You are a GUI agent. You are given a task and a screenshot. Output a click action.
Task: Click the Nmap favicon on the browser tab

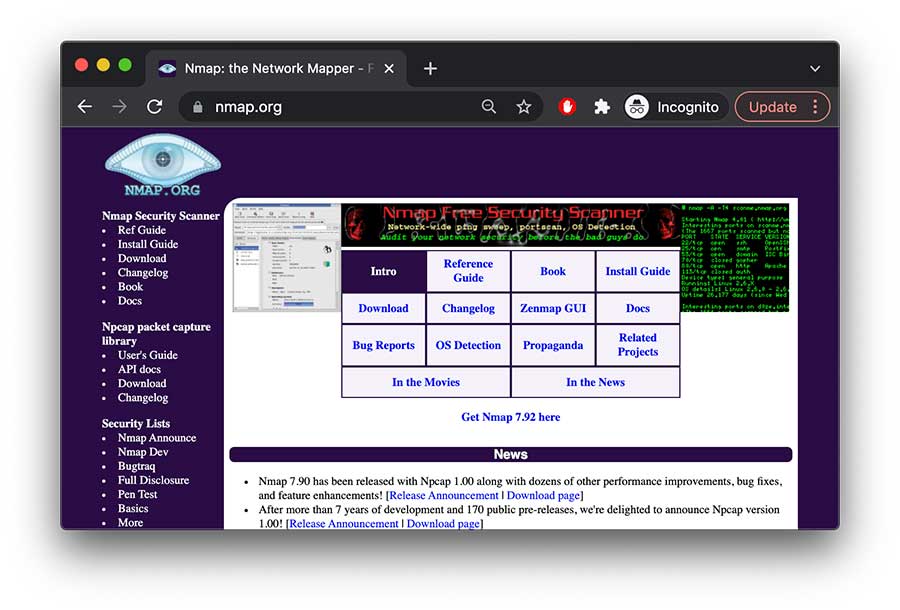(x=168, y=68)
